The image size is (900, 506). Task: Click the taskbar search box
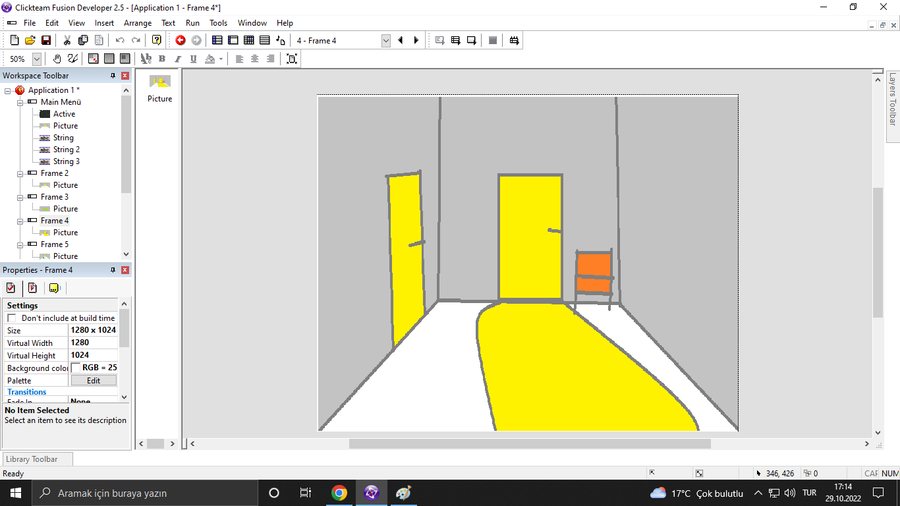(x=143, y=493)
